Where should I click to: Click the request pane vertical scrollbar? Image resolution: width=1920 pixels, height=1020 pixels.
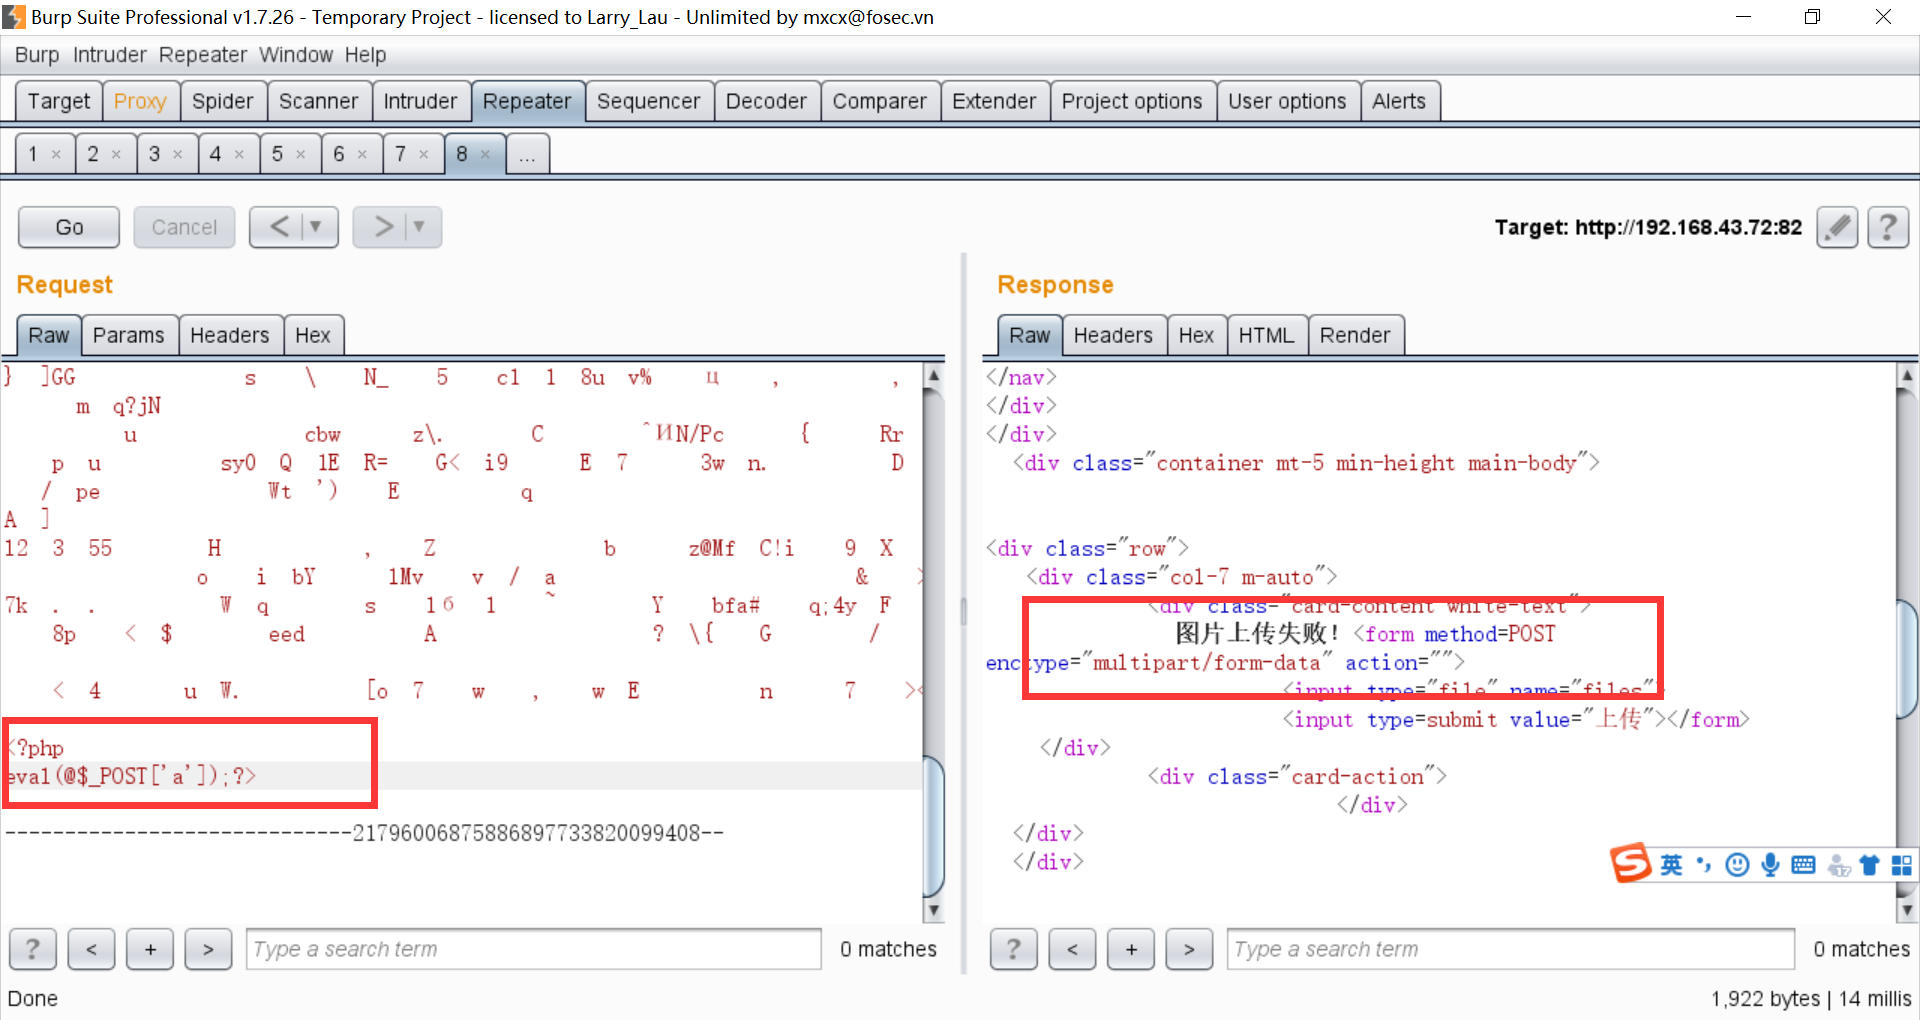pos(933,643)
